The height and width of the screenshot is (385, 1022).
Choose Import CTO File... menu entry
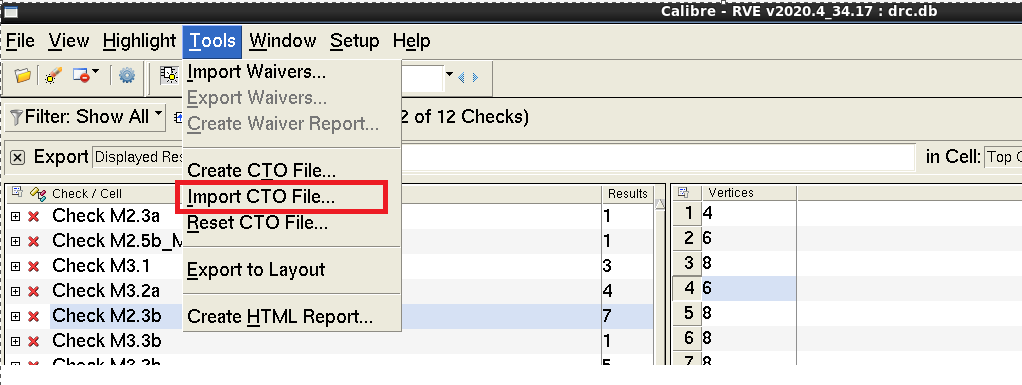click(291, 197)
